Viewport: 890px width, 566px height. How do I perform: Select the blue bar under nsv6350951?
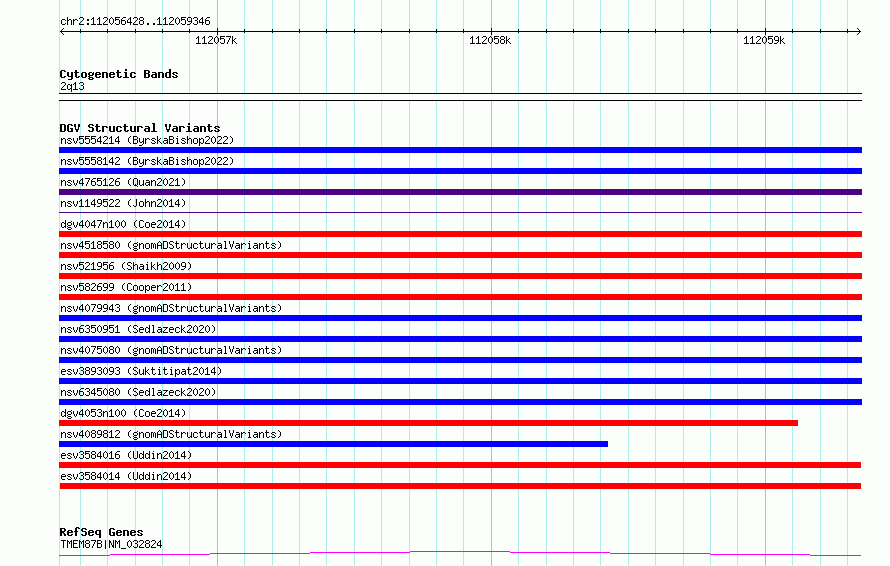pos(460,339)
